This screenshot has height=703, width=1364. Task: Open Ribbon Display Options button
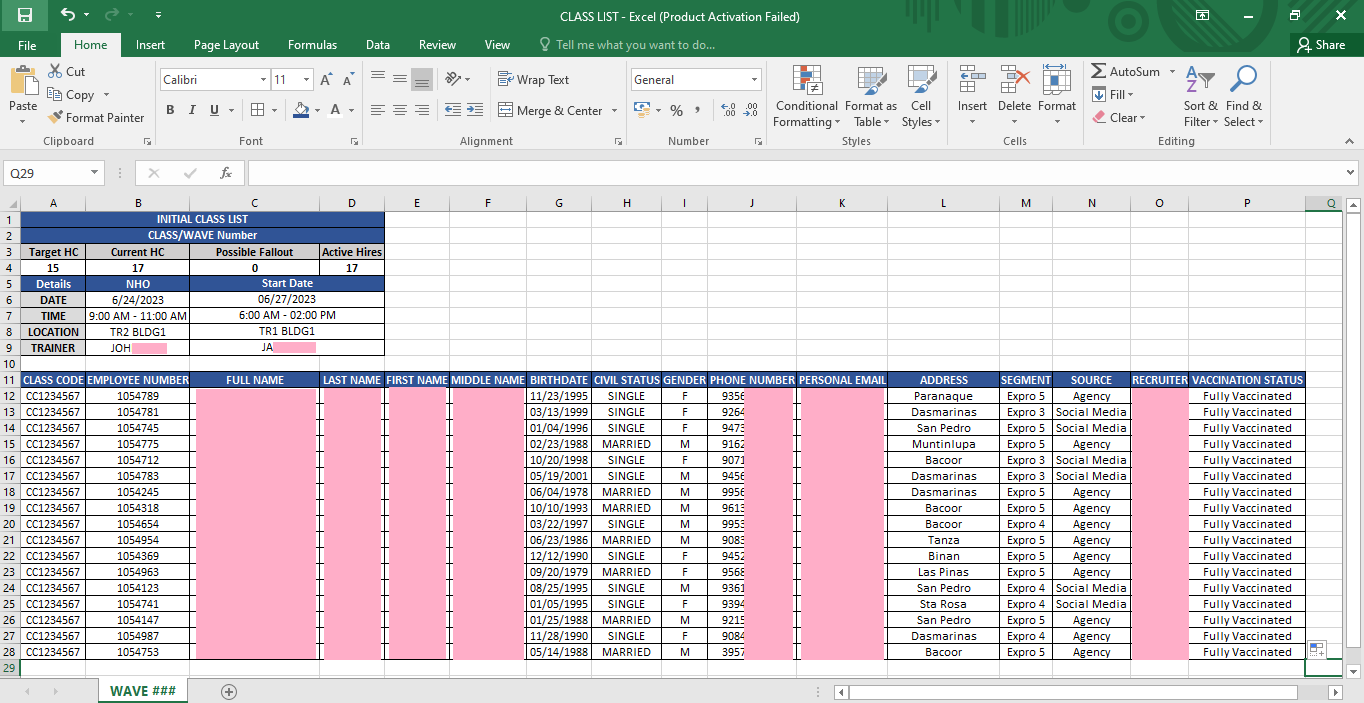[x=1202, y=15]
